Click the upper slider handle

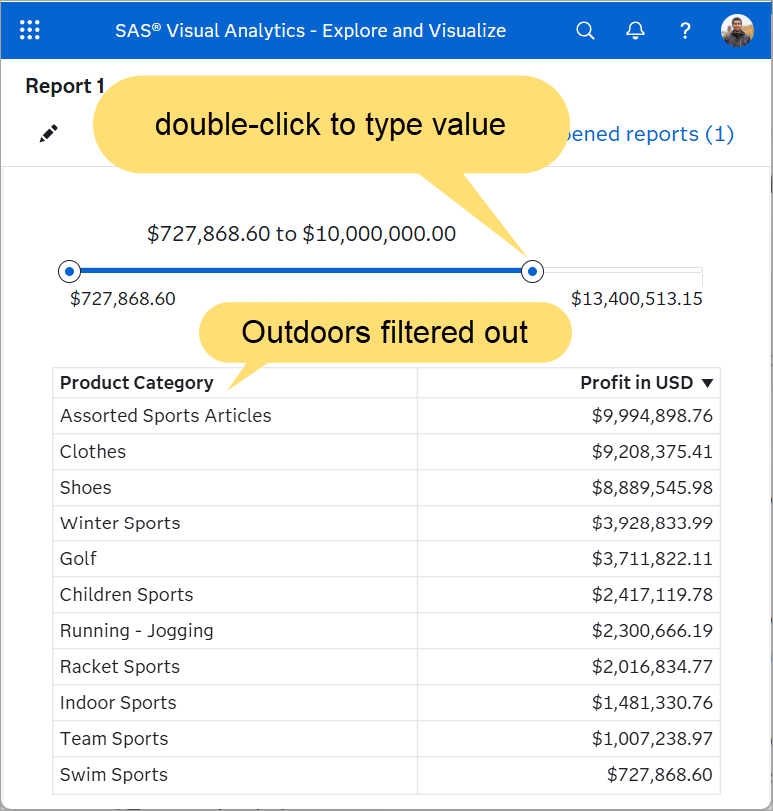point(532,271)
